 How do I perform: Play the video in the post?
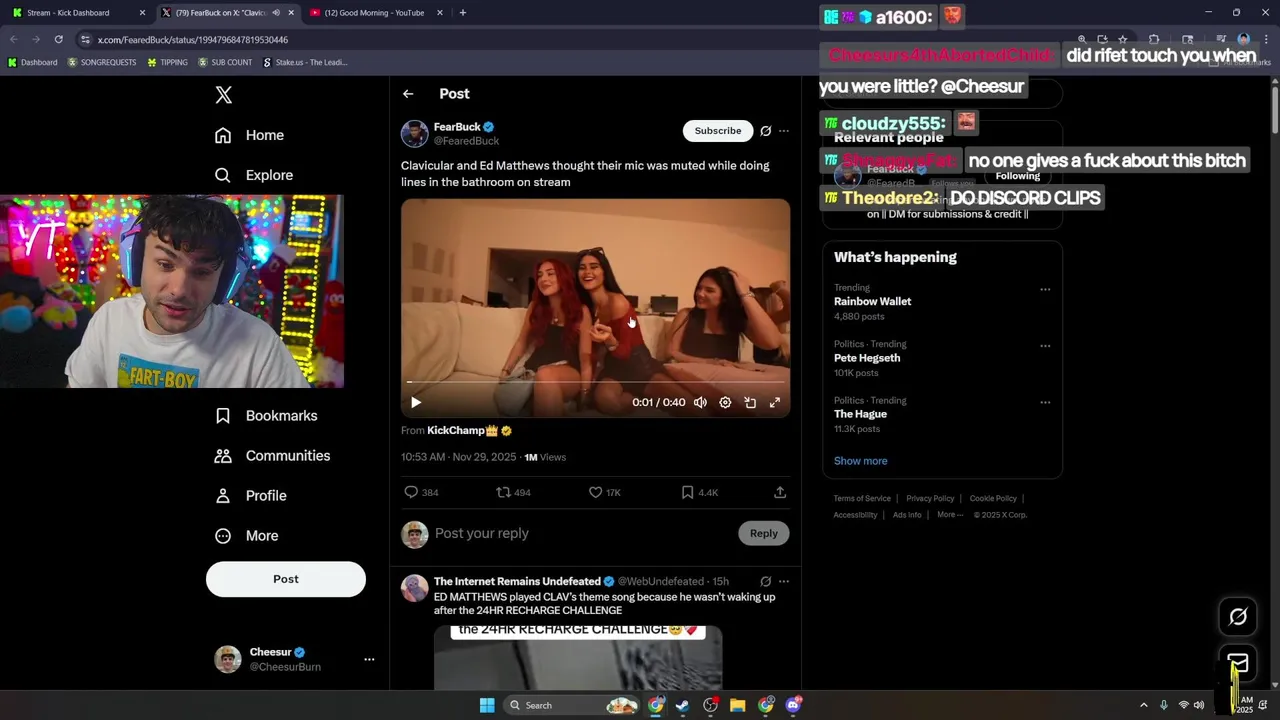tap(416, 403)
